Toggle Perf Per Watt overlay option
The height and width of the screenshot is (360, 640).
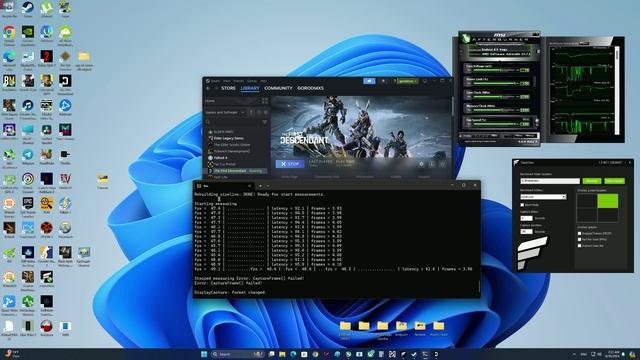tap(580, 239)
